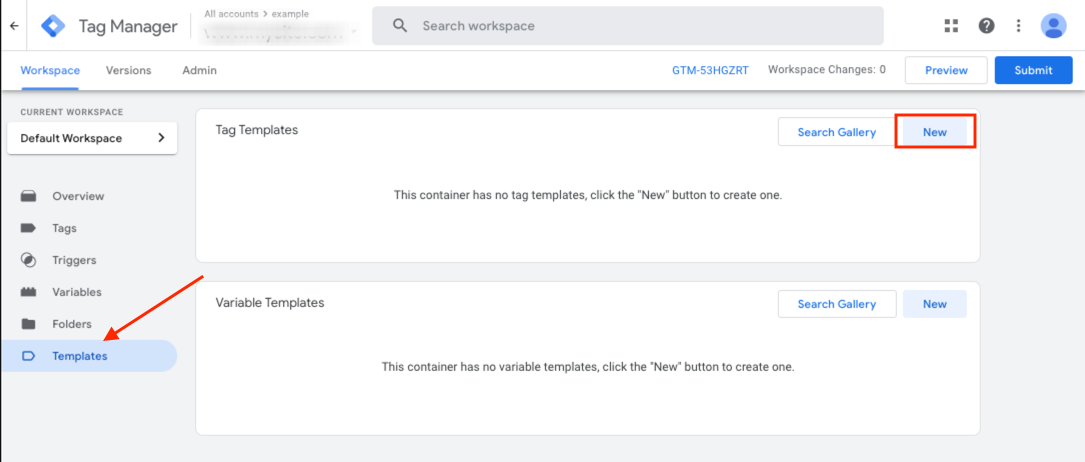1085x462 pixels.
Task: Expand the Default Workspace selector
Action: click(92, 138)
